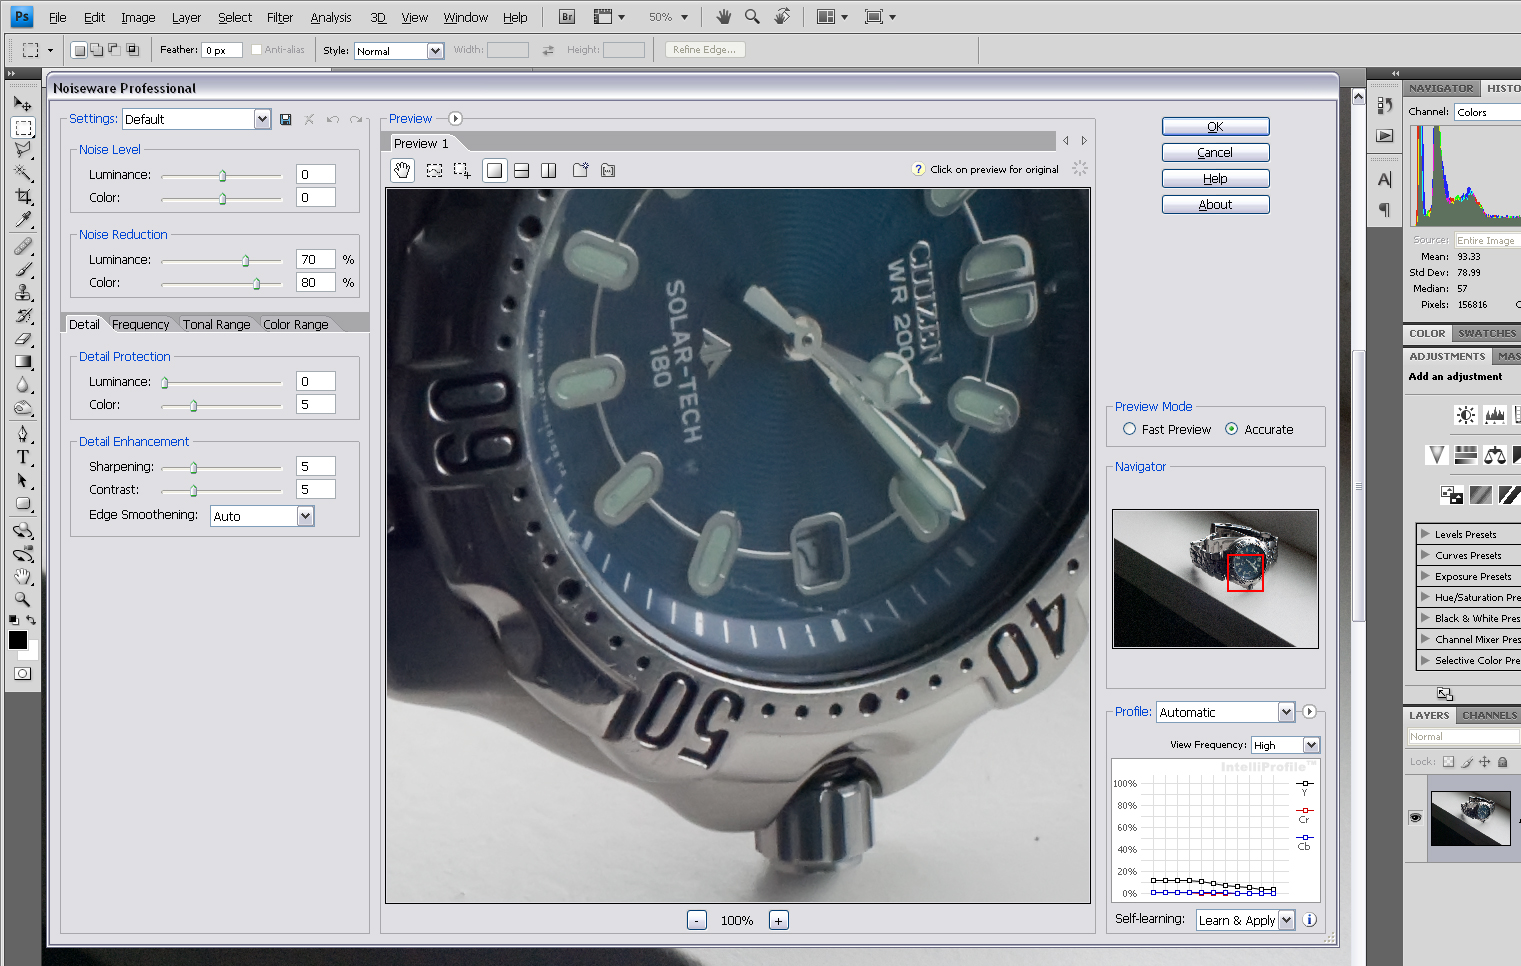Select the Rectangular Marquee tool
Screen dimensions: 1521x966
coord(23,127)
